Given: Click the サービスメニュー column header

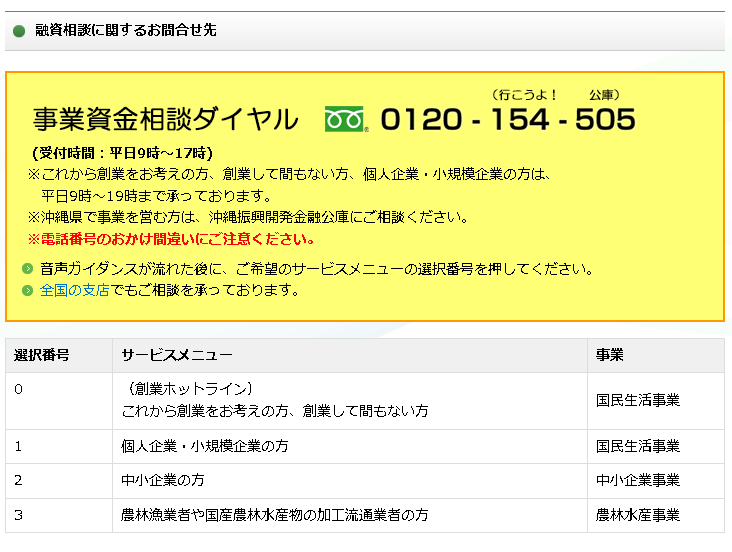Looking at the screenshot, I should [177, 356].
